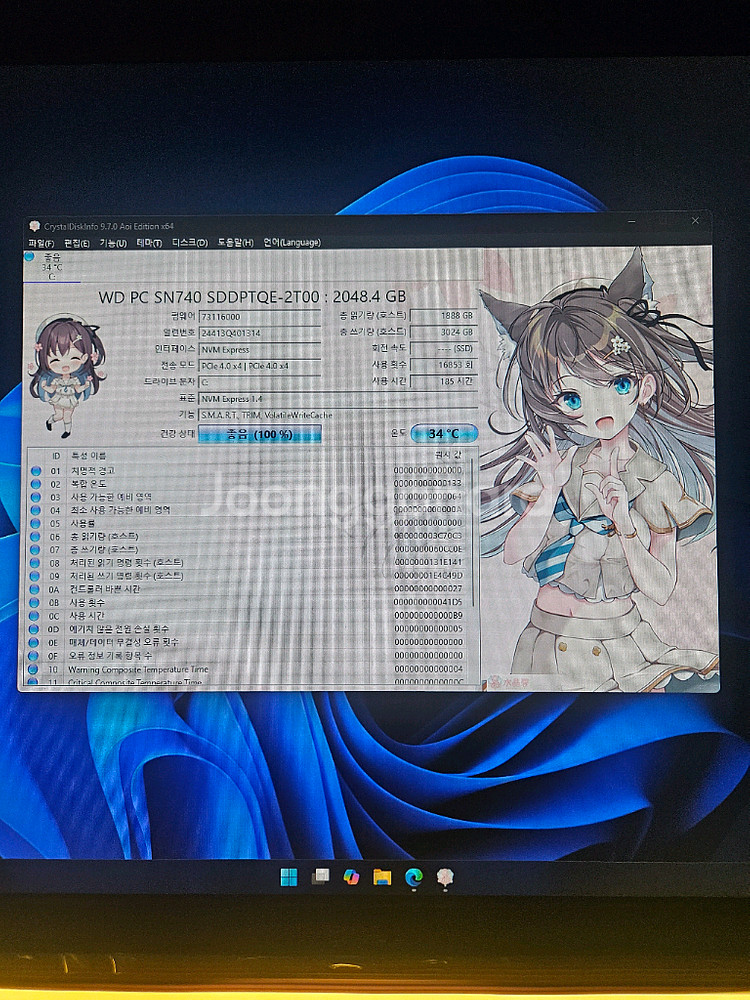Select the 처리된 쓰기 명령 횟수 (호스트) row text
This screenshot has height=1000, width=750.
coord(126,577)
